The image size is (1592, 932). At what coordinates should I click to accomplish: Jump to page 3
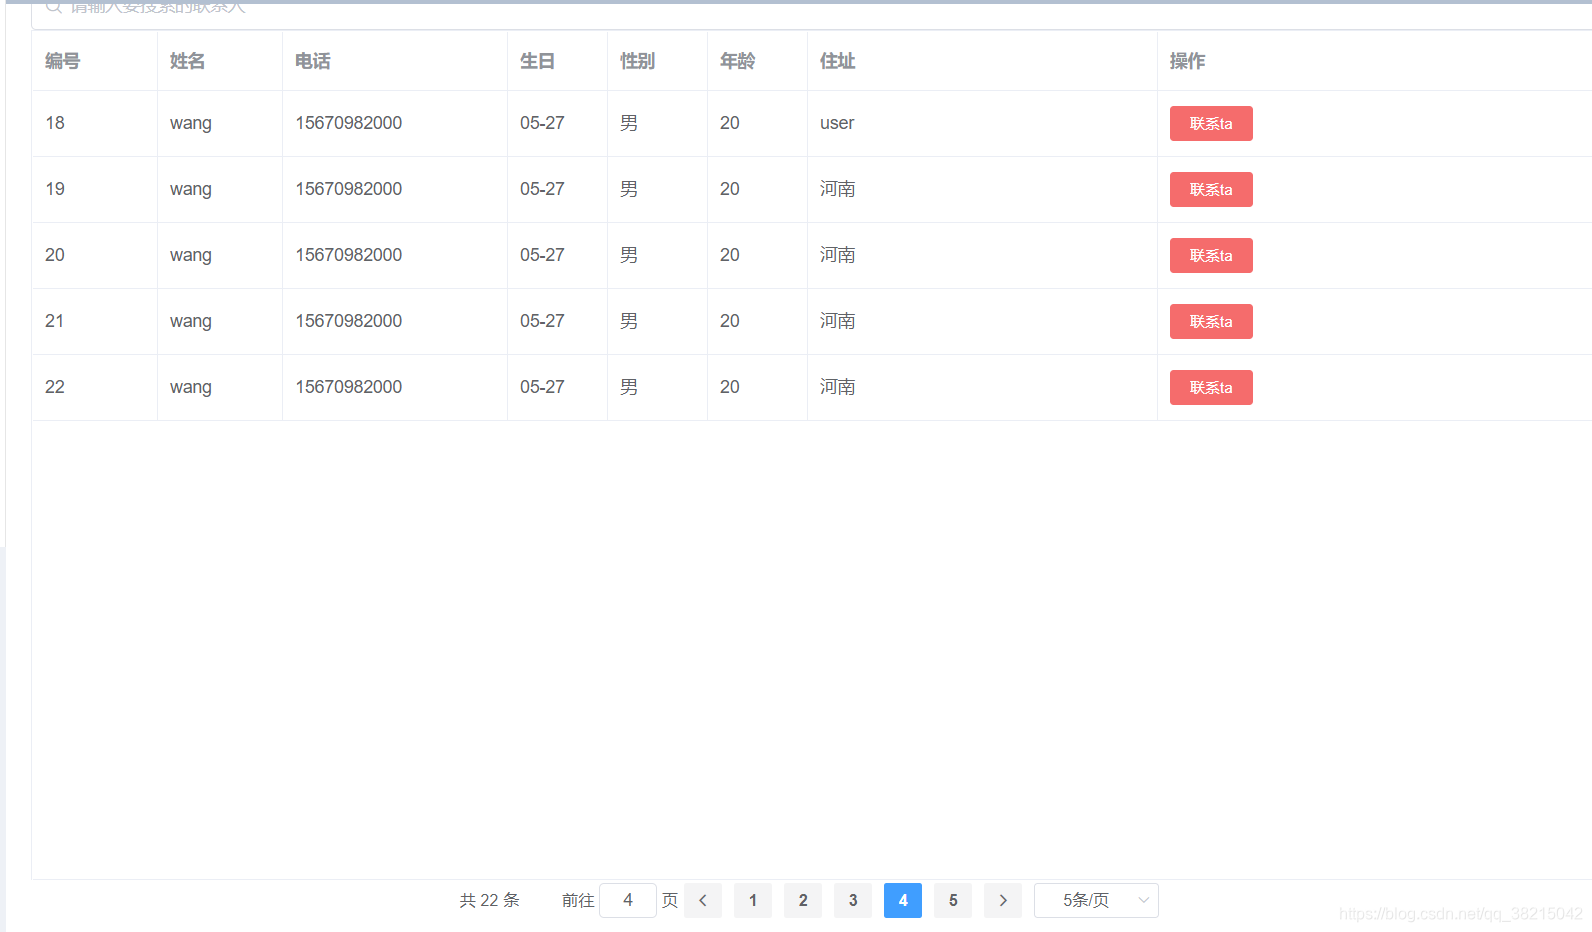[x=853, y=900]
